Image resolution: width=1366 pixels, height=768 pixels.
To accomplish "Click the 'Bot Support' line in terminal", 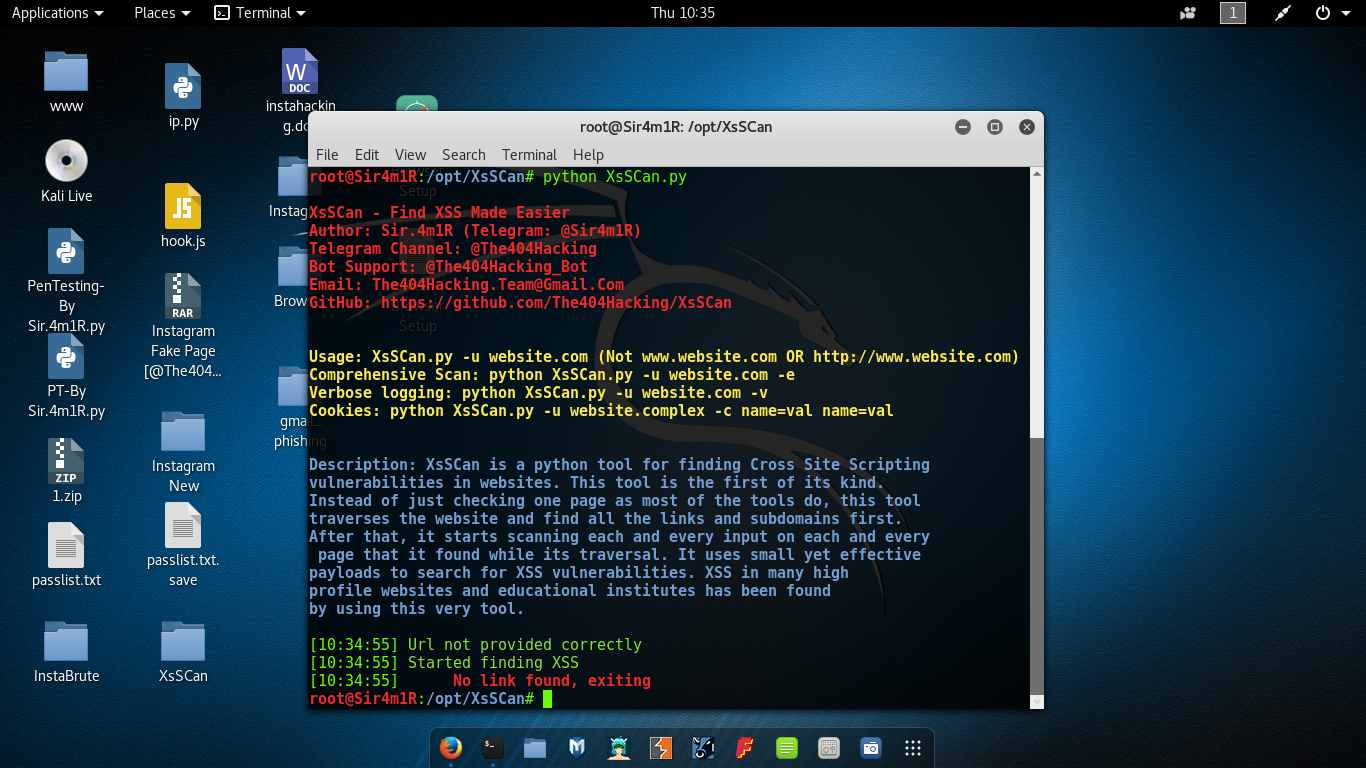I will pos(448,266).
